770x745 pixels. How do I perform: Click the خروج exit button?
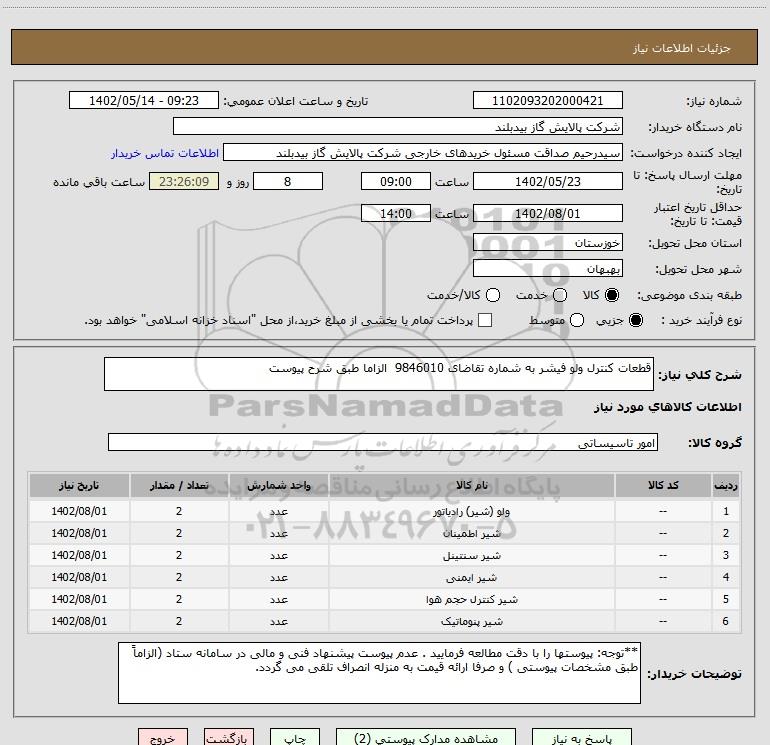click(x=163, y=738)
